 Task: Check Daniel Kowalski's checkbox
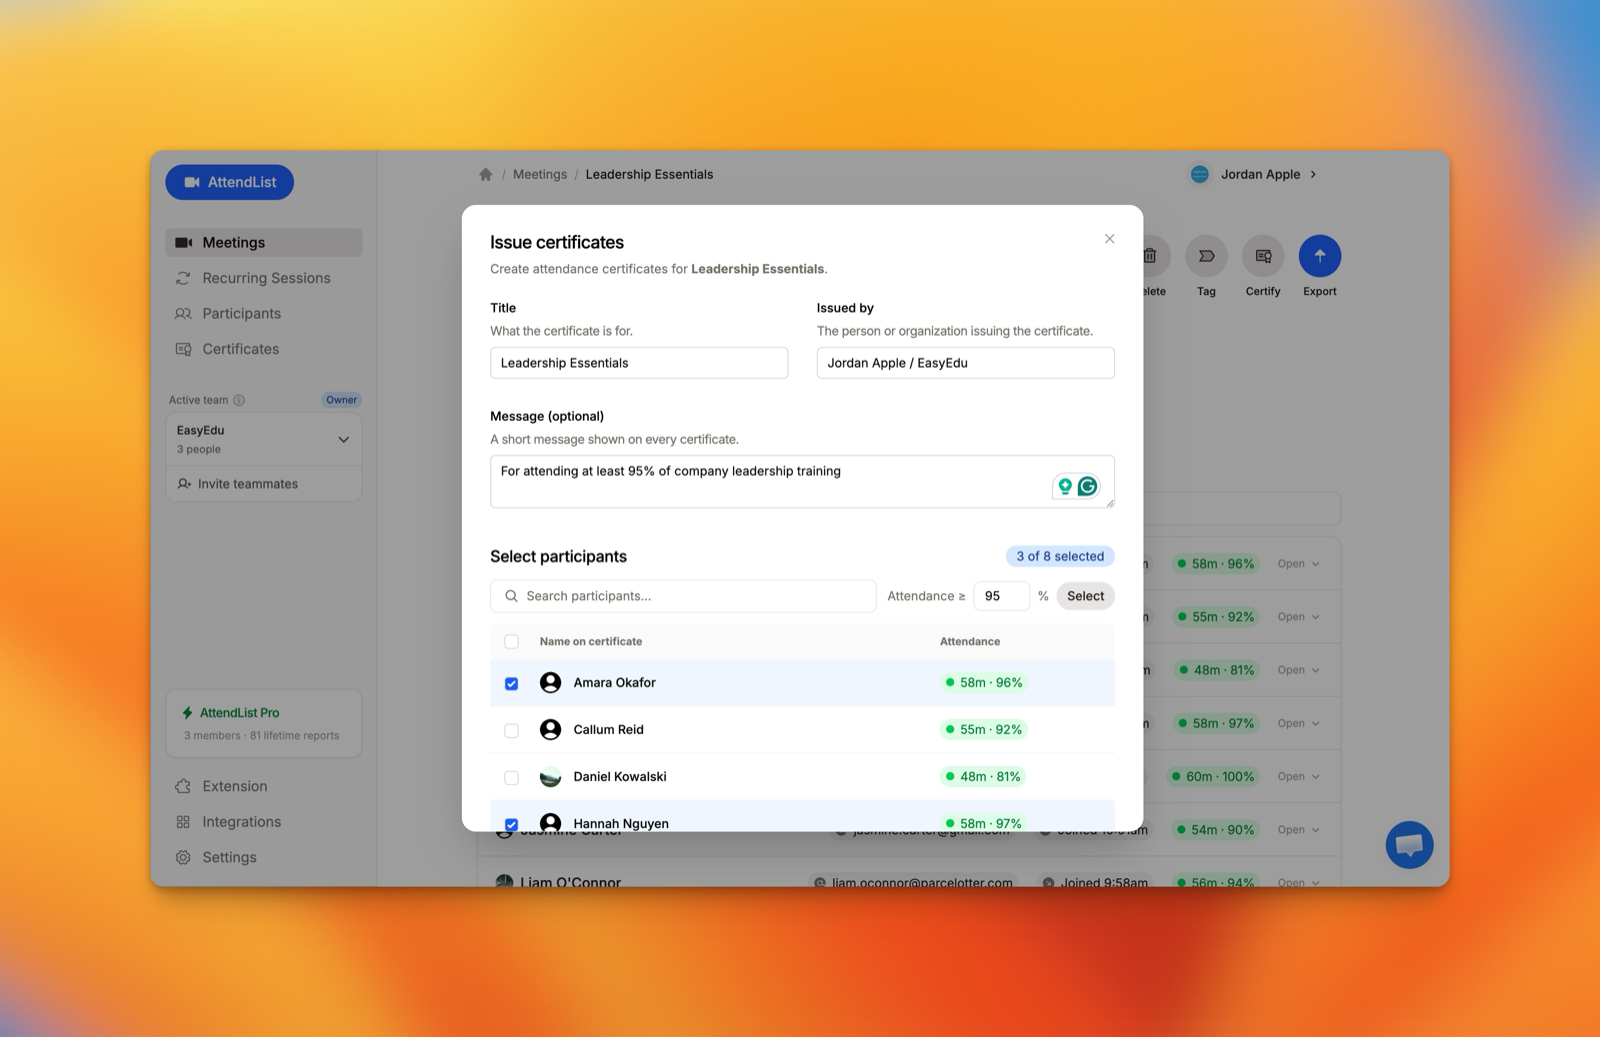point(512,777)
